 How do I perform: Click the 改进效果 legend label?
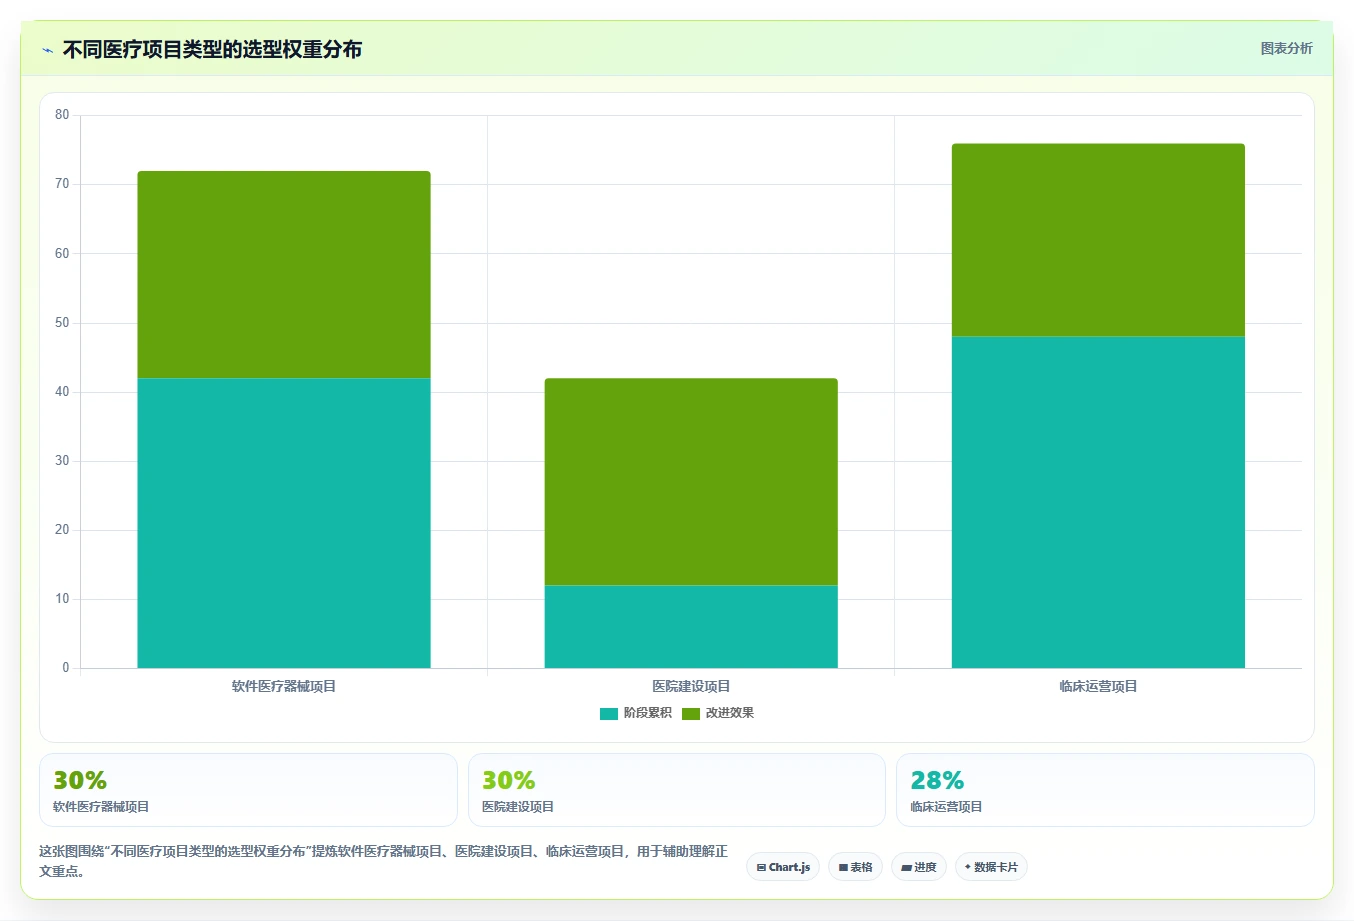point(729,713)
